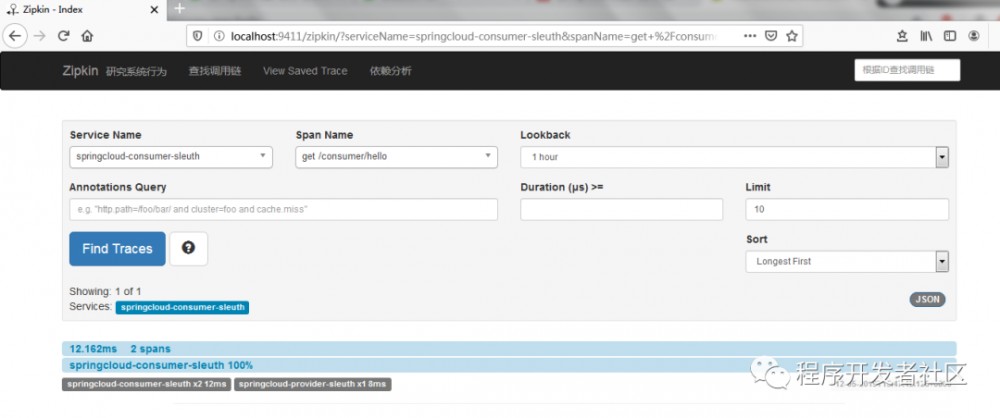
Task: Click the springcloud-consumer-sleuth 100% trace bar
Action: [509, 366]
